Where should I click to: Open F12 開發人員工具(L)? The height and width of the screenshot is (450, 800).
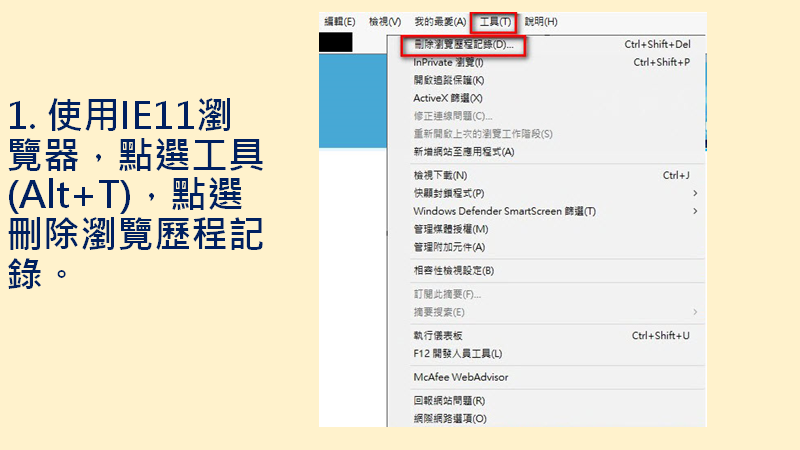click(x=457, y=354)
